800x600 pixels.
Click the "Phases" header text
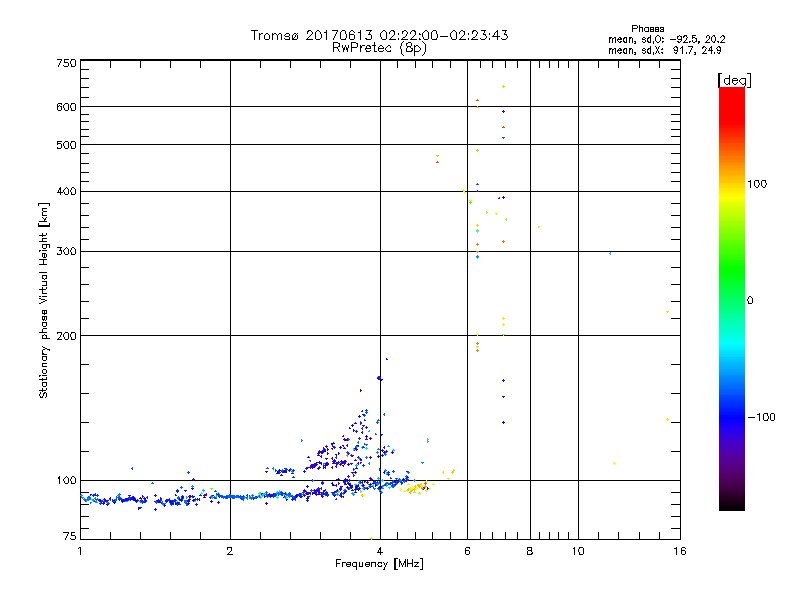tap(647, 29)
